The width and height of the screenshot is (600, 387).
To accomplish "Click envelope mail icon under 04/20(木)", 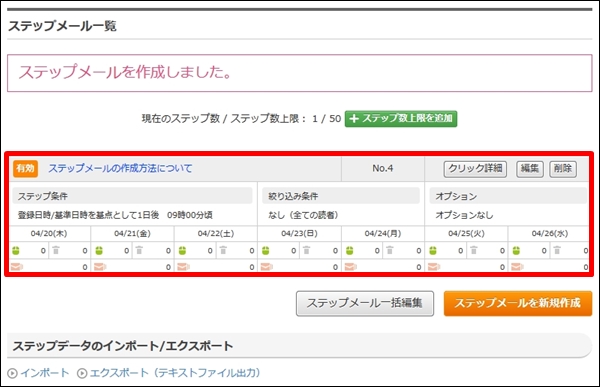I will point(16,266).
